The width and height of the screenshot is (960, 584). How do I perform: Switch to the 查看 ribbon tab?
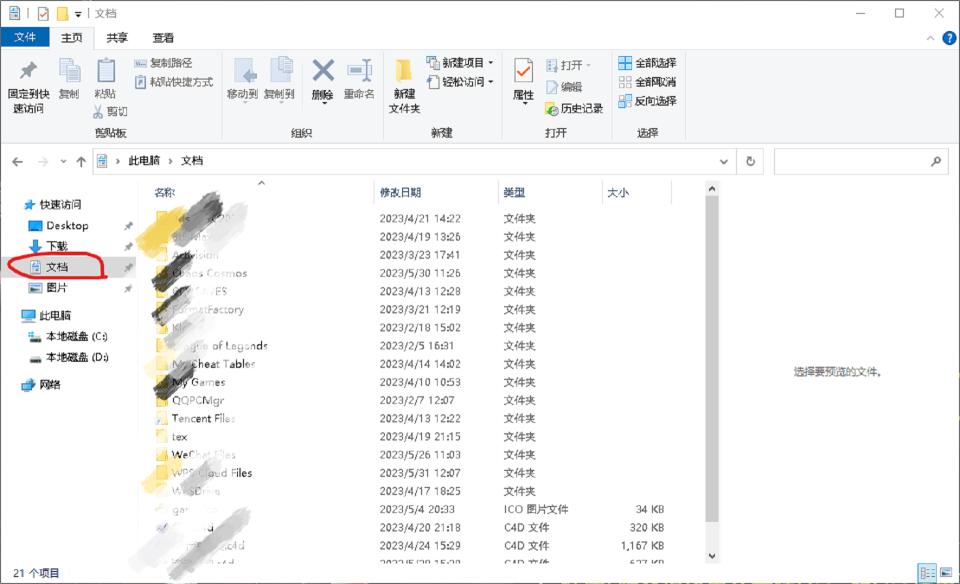pos(162,37)
